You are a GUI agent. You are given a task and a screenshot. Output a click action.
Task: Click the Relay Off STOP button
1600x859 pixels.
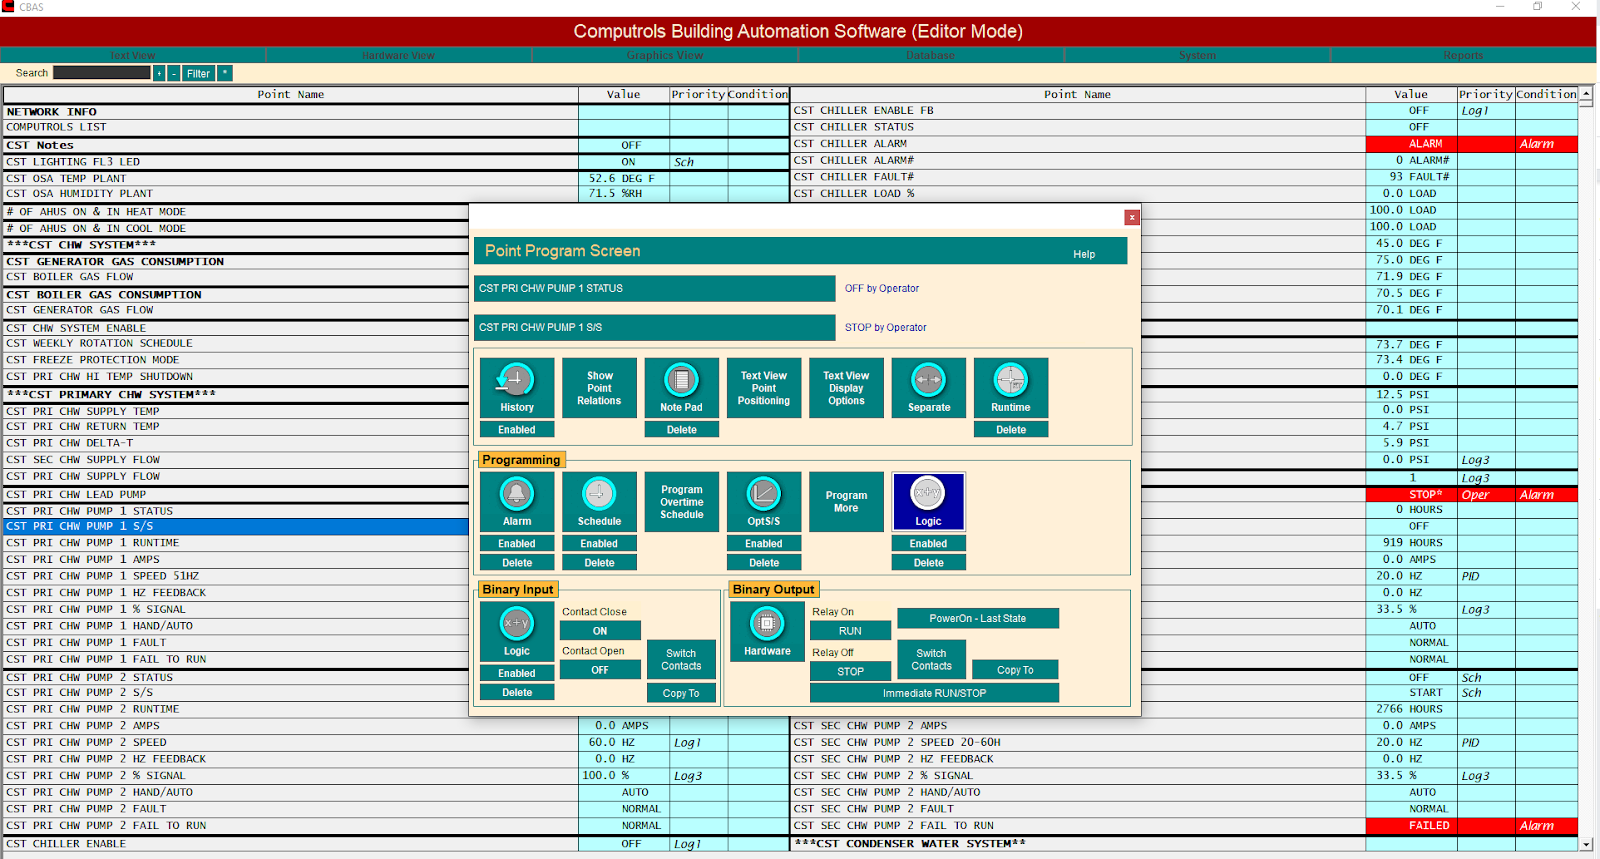click(x=850, y=672)
